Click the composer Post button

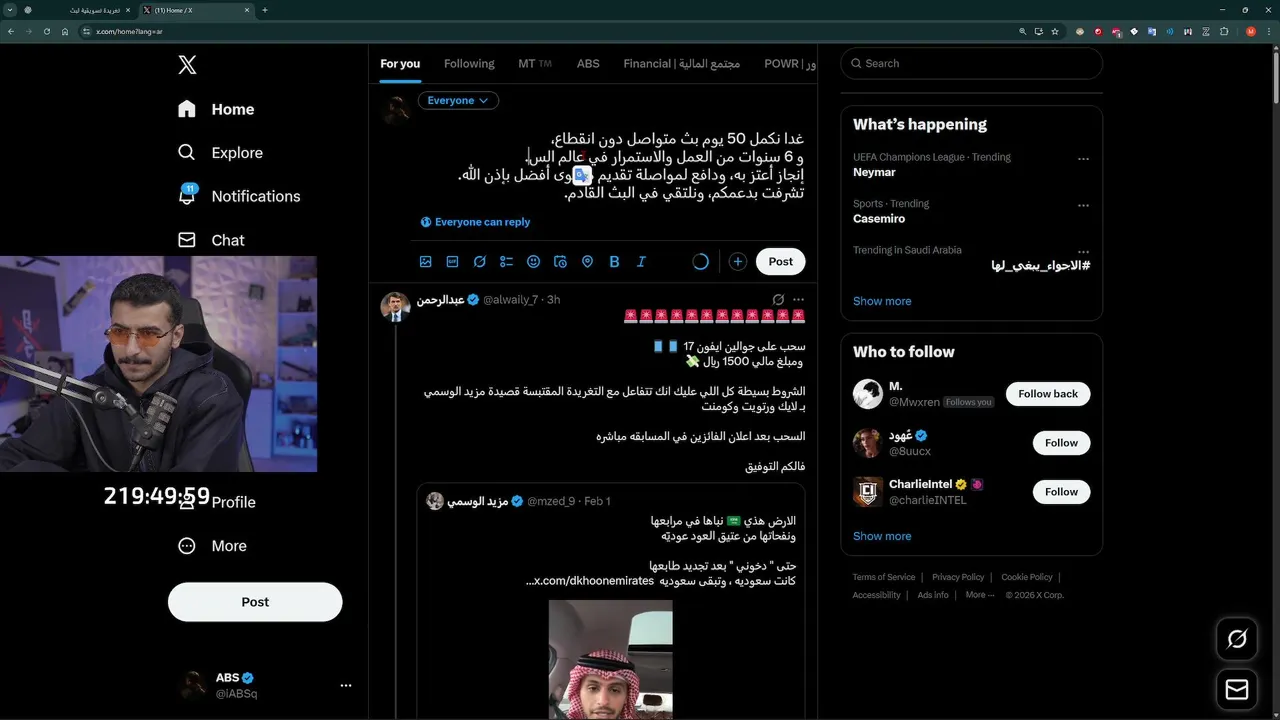(781, 262)
